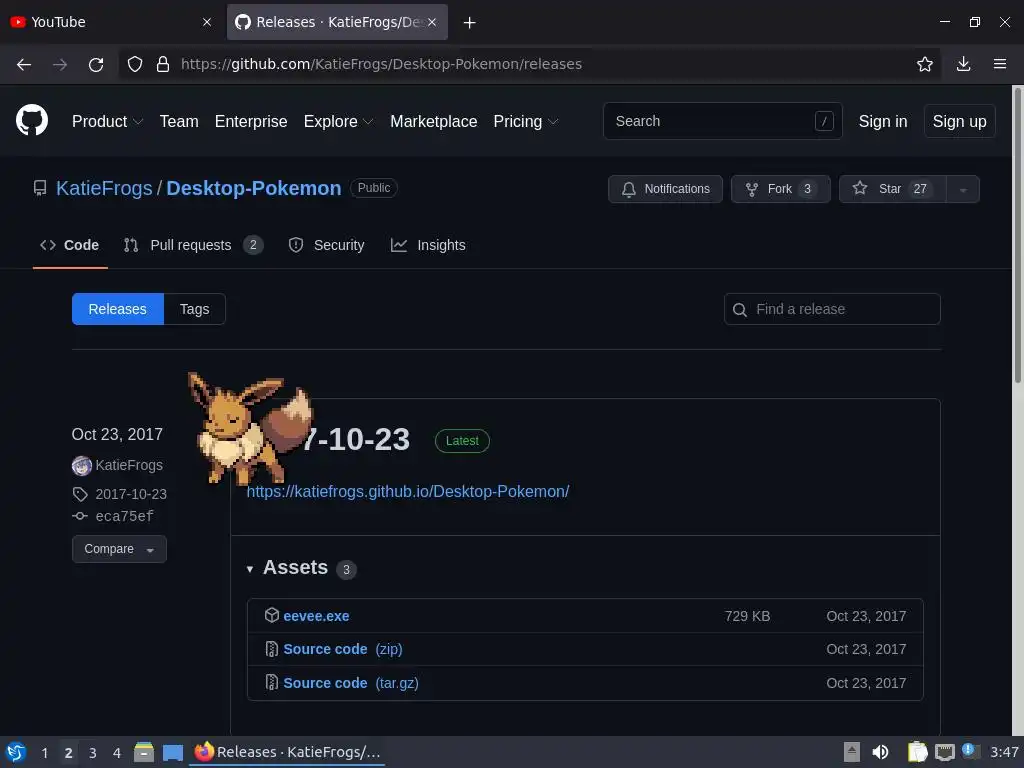Click the Notifications button
The height and width of the screenshot is (768, 1024).
(x=665, y=189)
